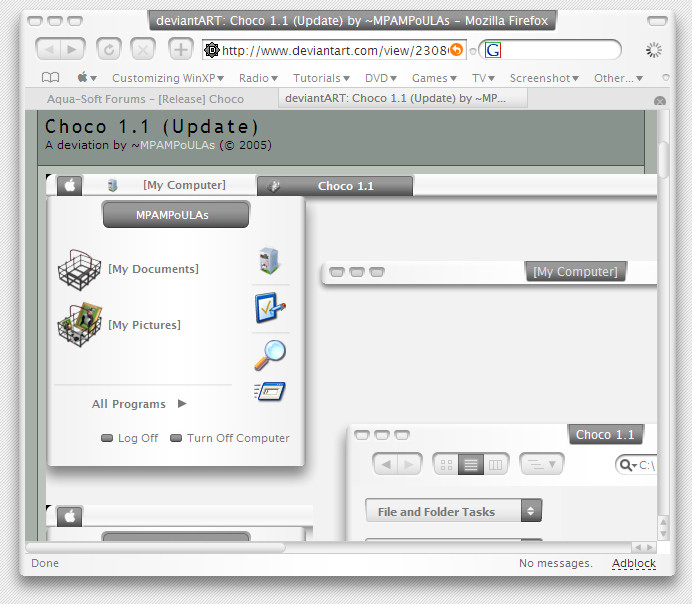Click the horizontal scrollbar right arrow

coord(650,548)
